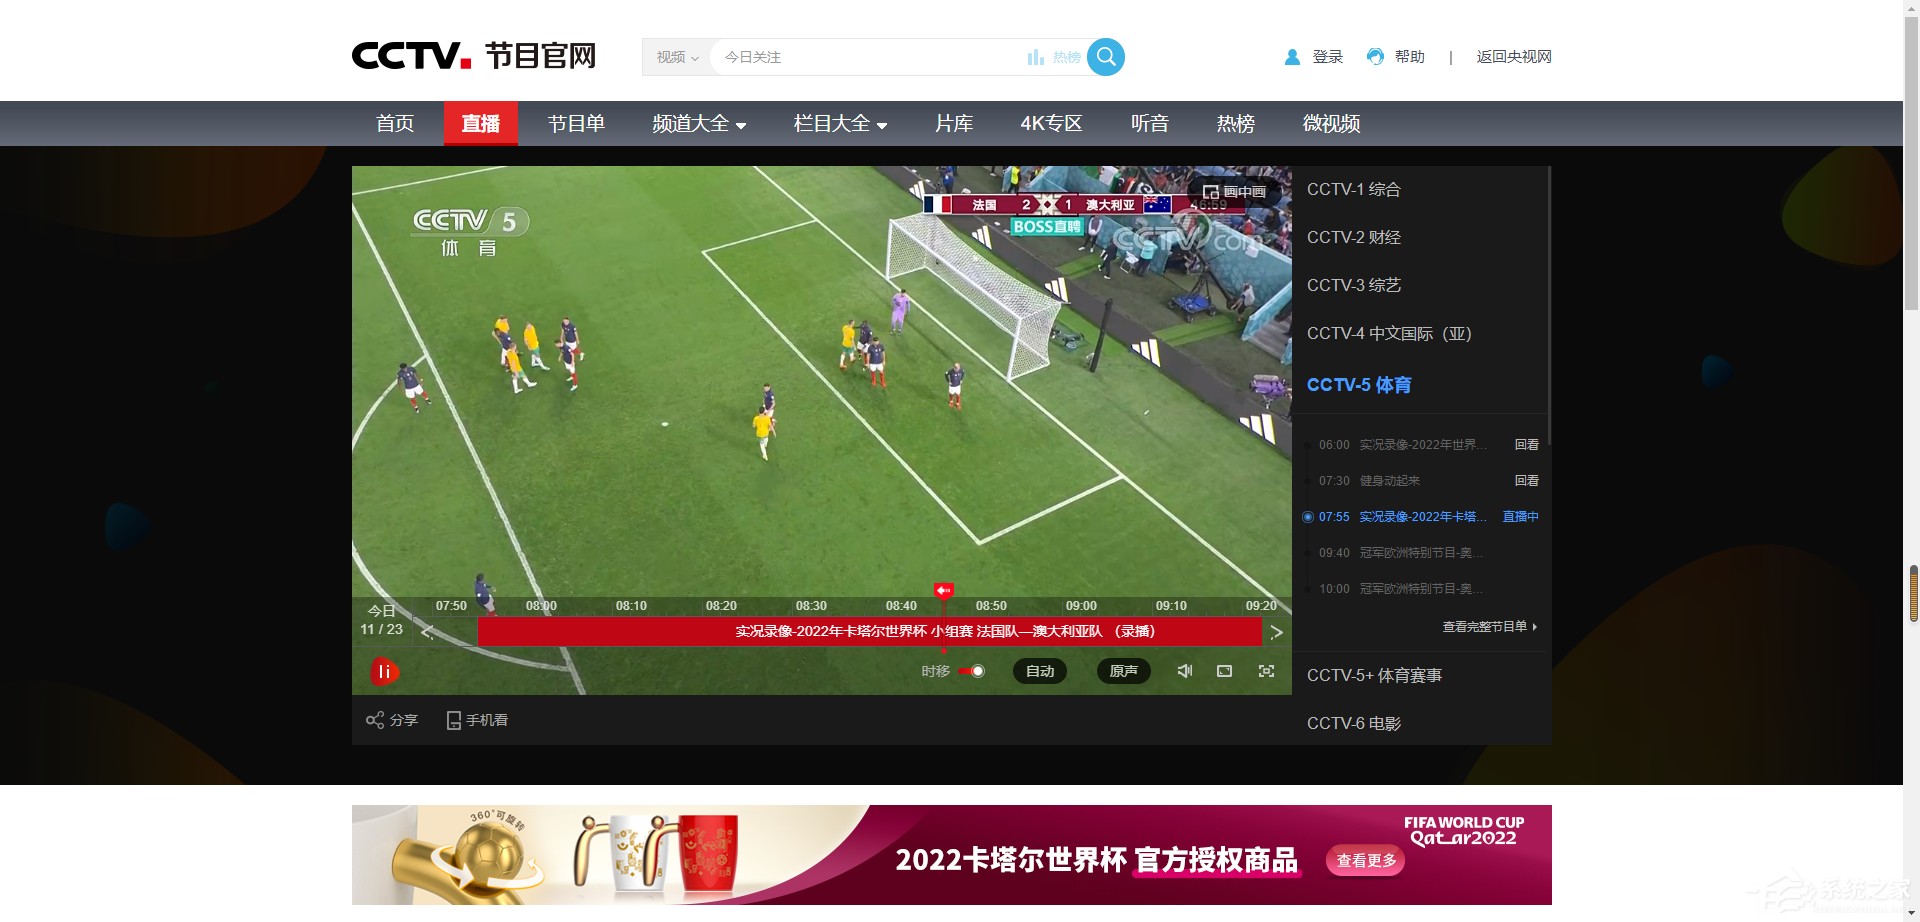Click the 今日 11/23 date label on timeline
Viewport: 1920px width, 922px height.
(x=381, y=620)
